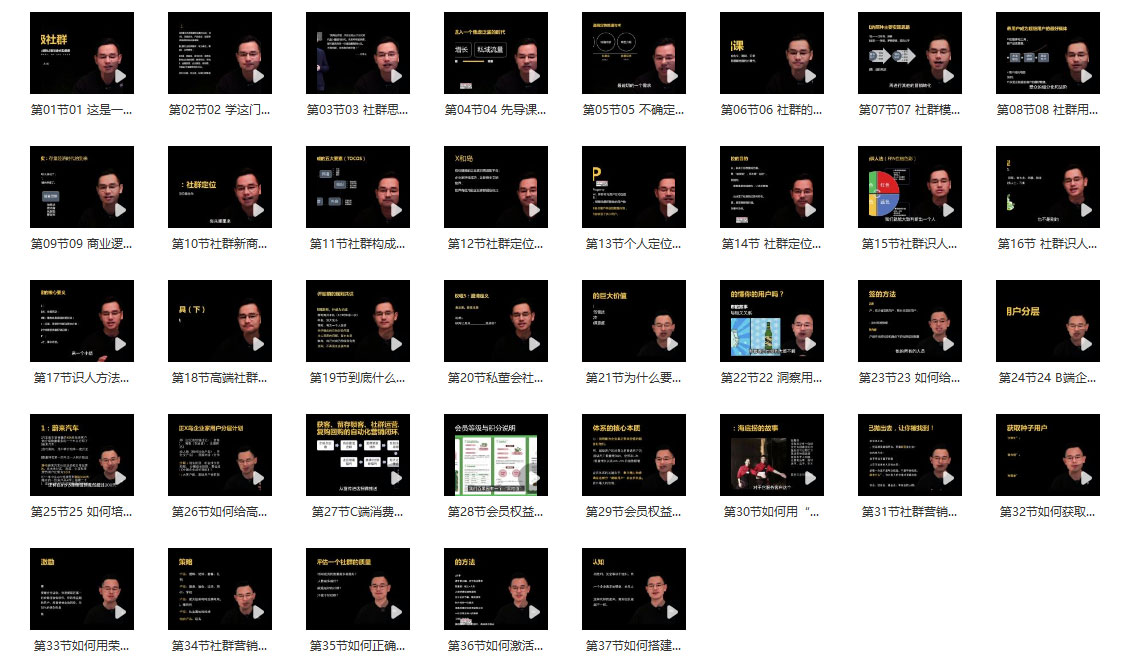Select the file name label 第20节私董会社
Viewport: 1130px width, 669px height.
496,378
